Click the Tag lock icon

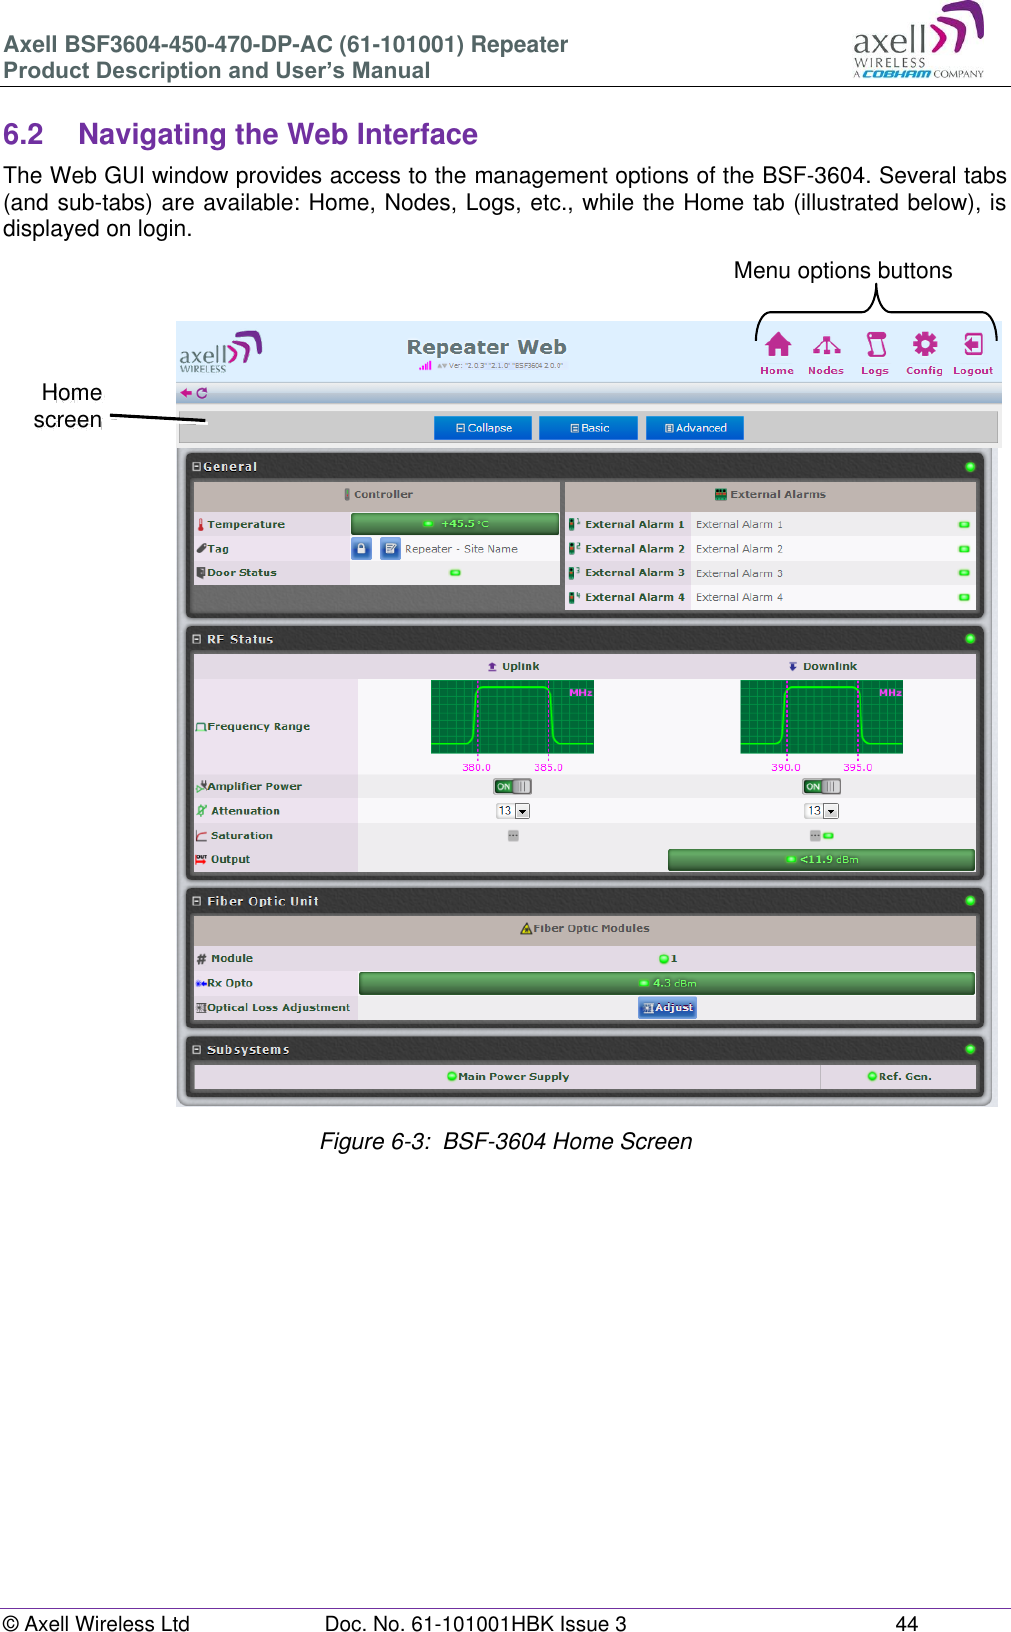362,549
